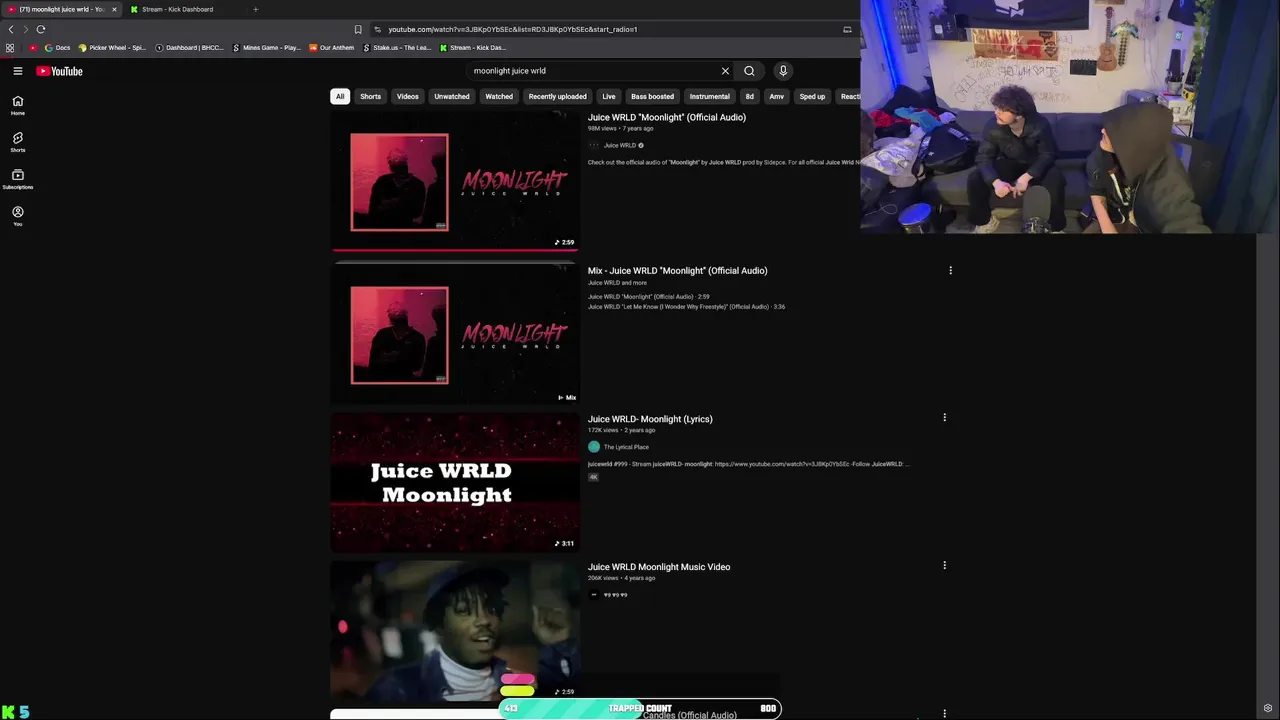Click the picture-in-picture icon in address bar
This screenshot has width=1280, height=720.
click(848, 29)
